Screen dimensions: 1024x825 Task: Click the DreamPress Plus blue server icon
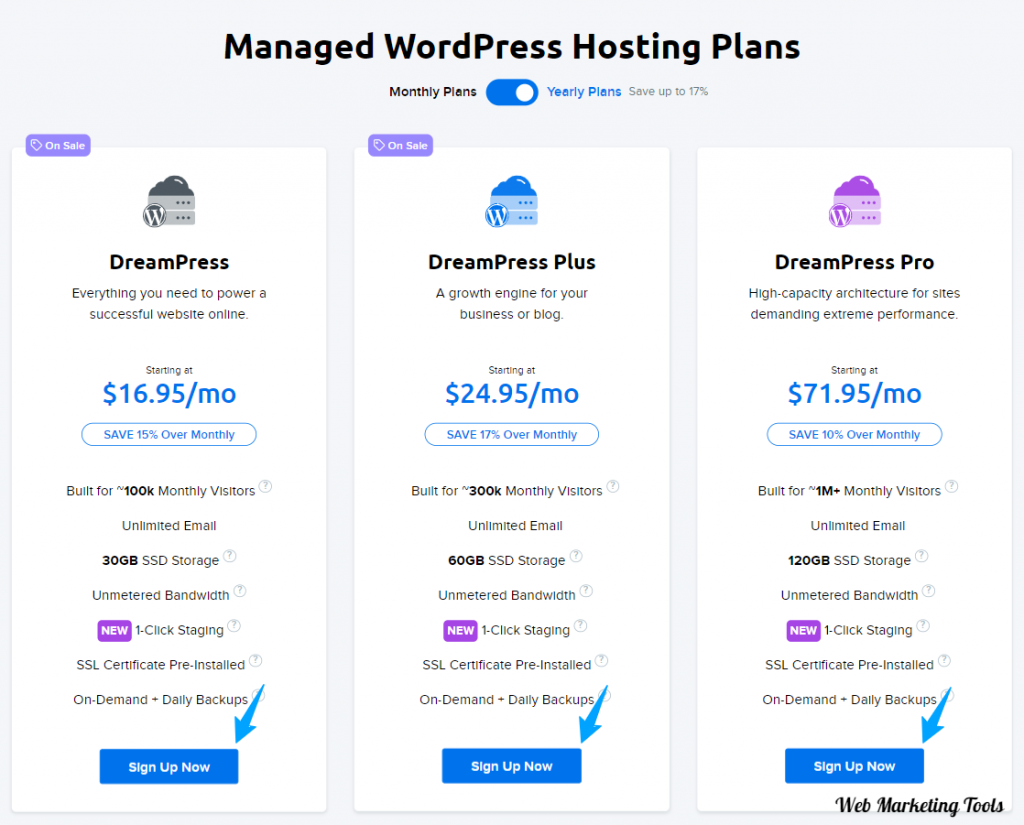pyautogui.click(x=511, y=201)
